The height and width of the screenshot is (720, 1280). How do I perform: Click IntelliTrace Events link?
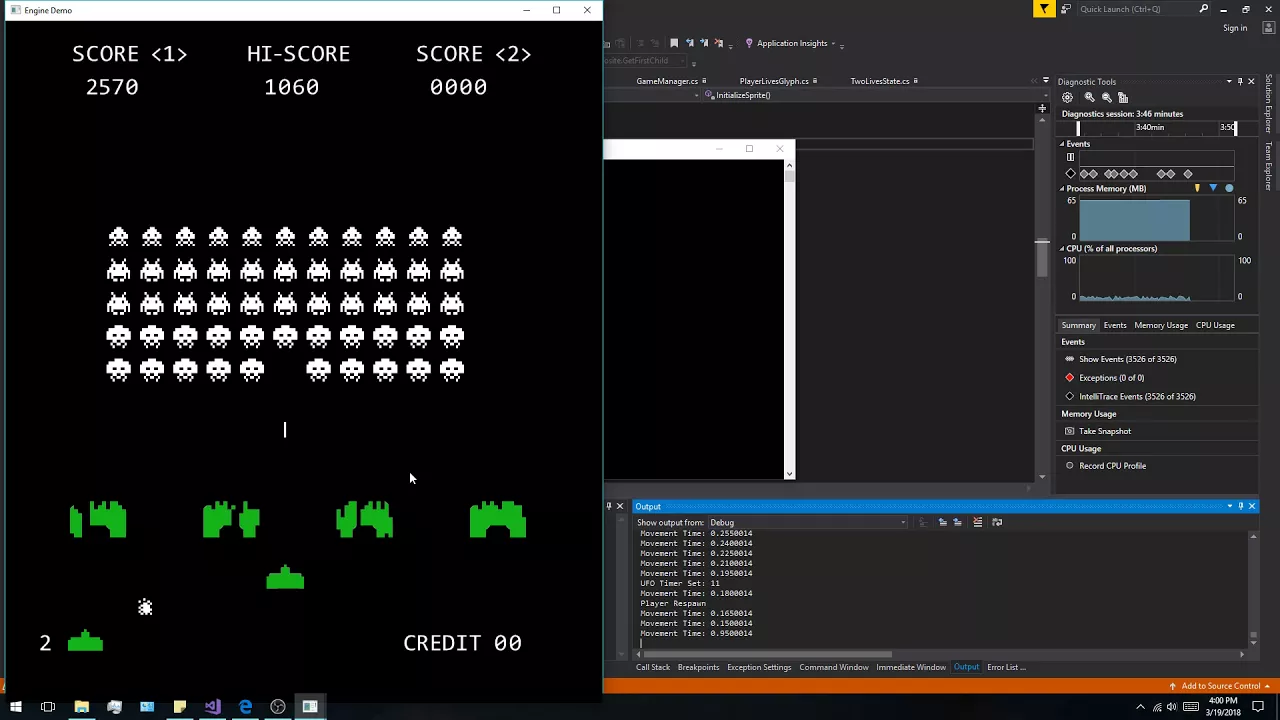coord(1137,397)
